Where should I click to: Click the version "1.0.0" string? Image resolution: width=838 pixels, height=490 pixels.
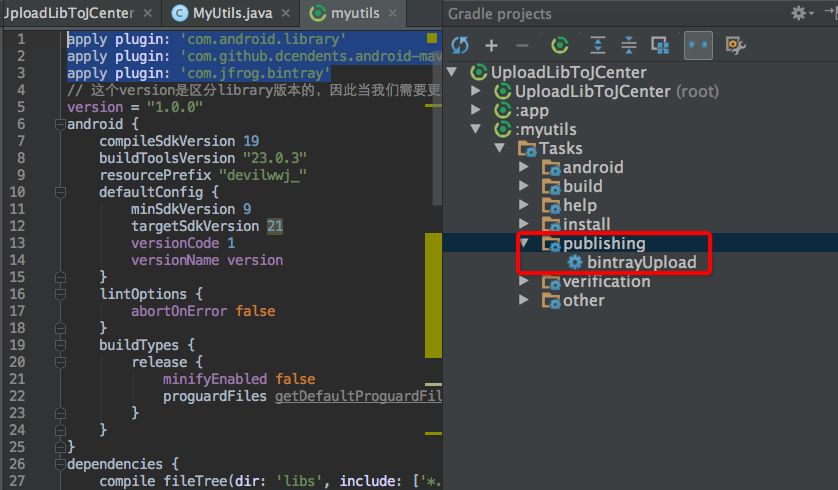point(175,107)
